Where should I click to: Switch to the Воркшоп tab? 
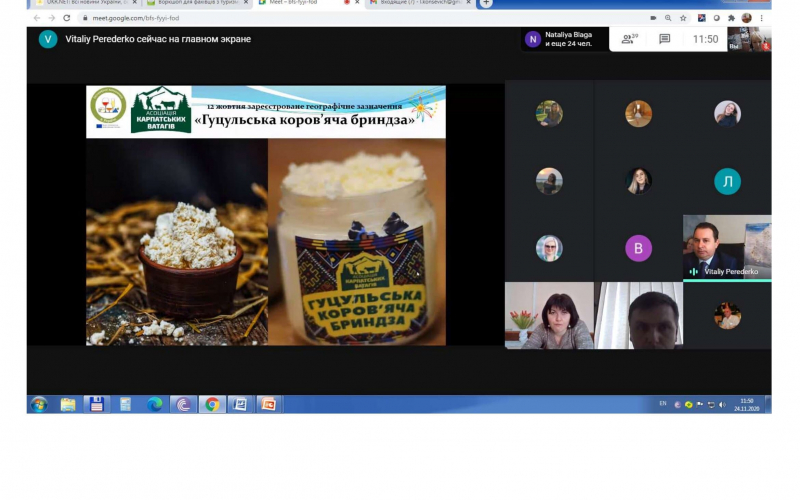(x=194, y=3)
